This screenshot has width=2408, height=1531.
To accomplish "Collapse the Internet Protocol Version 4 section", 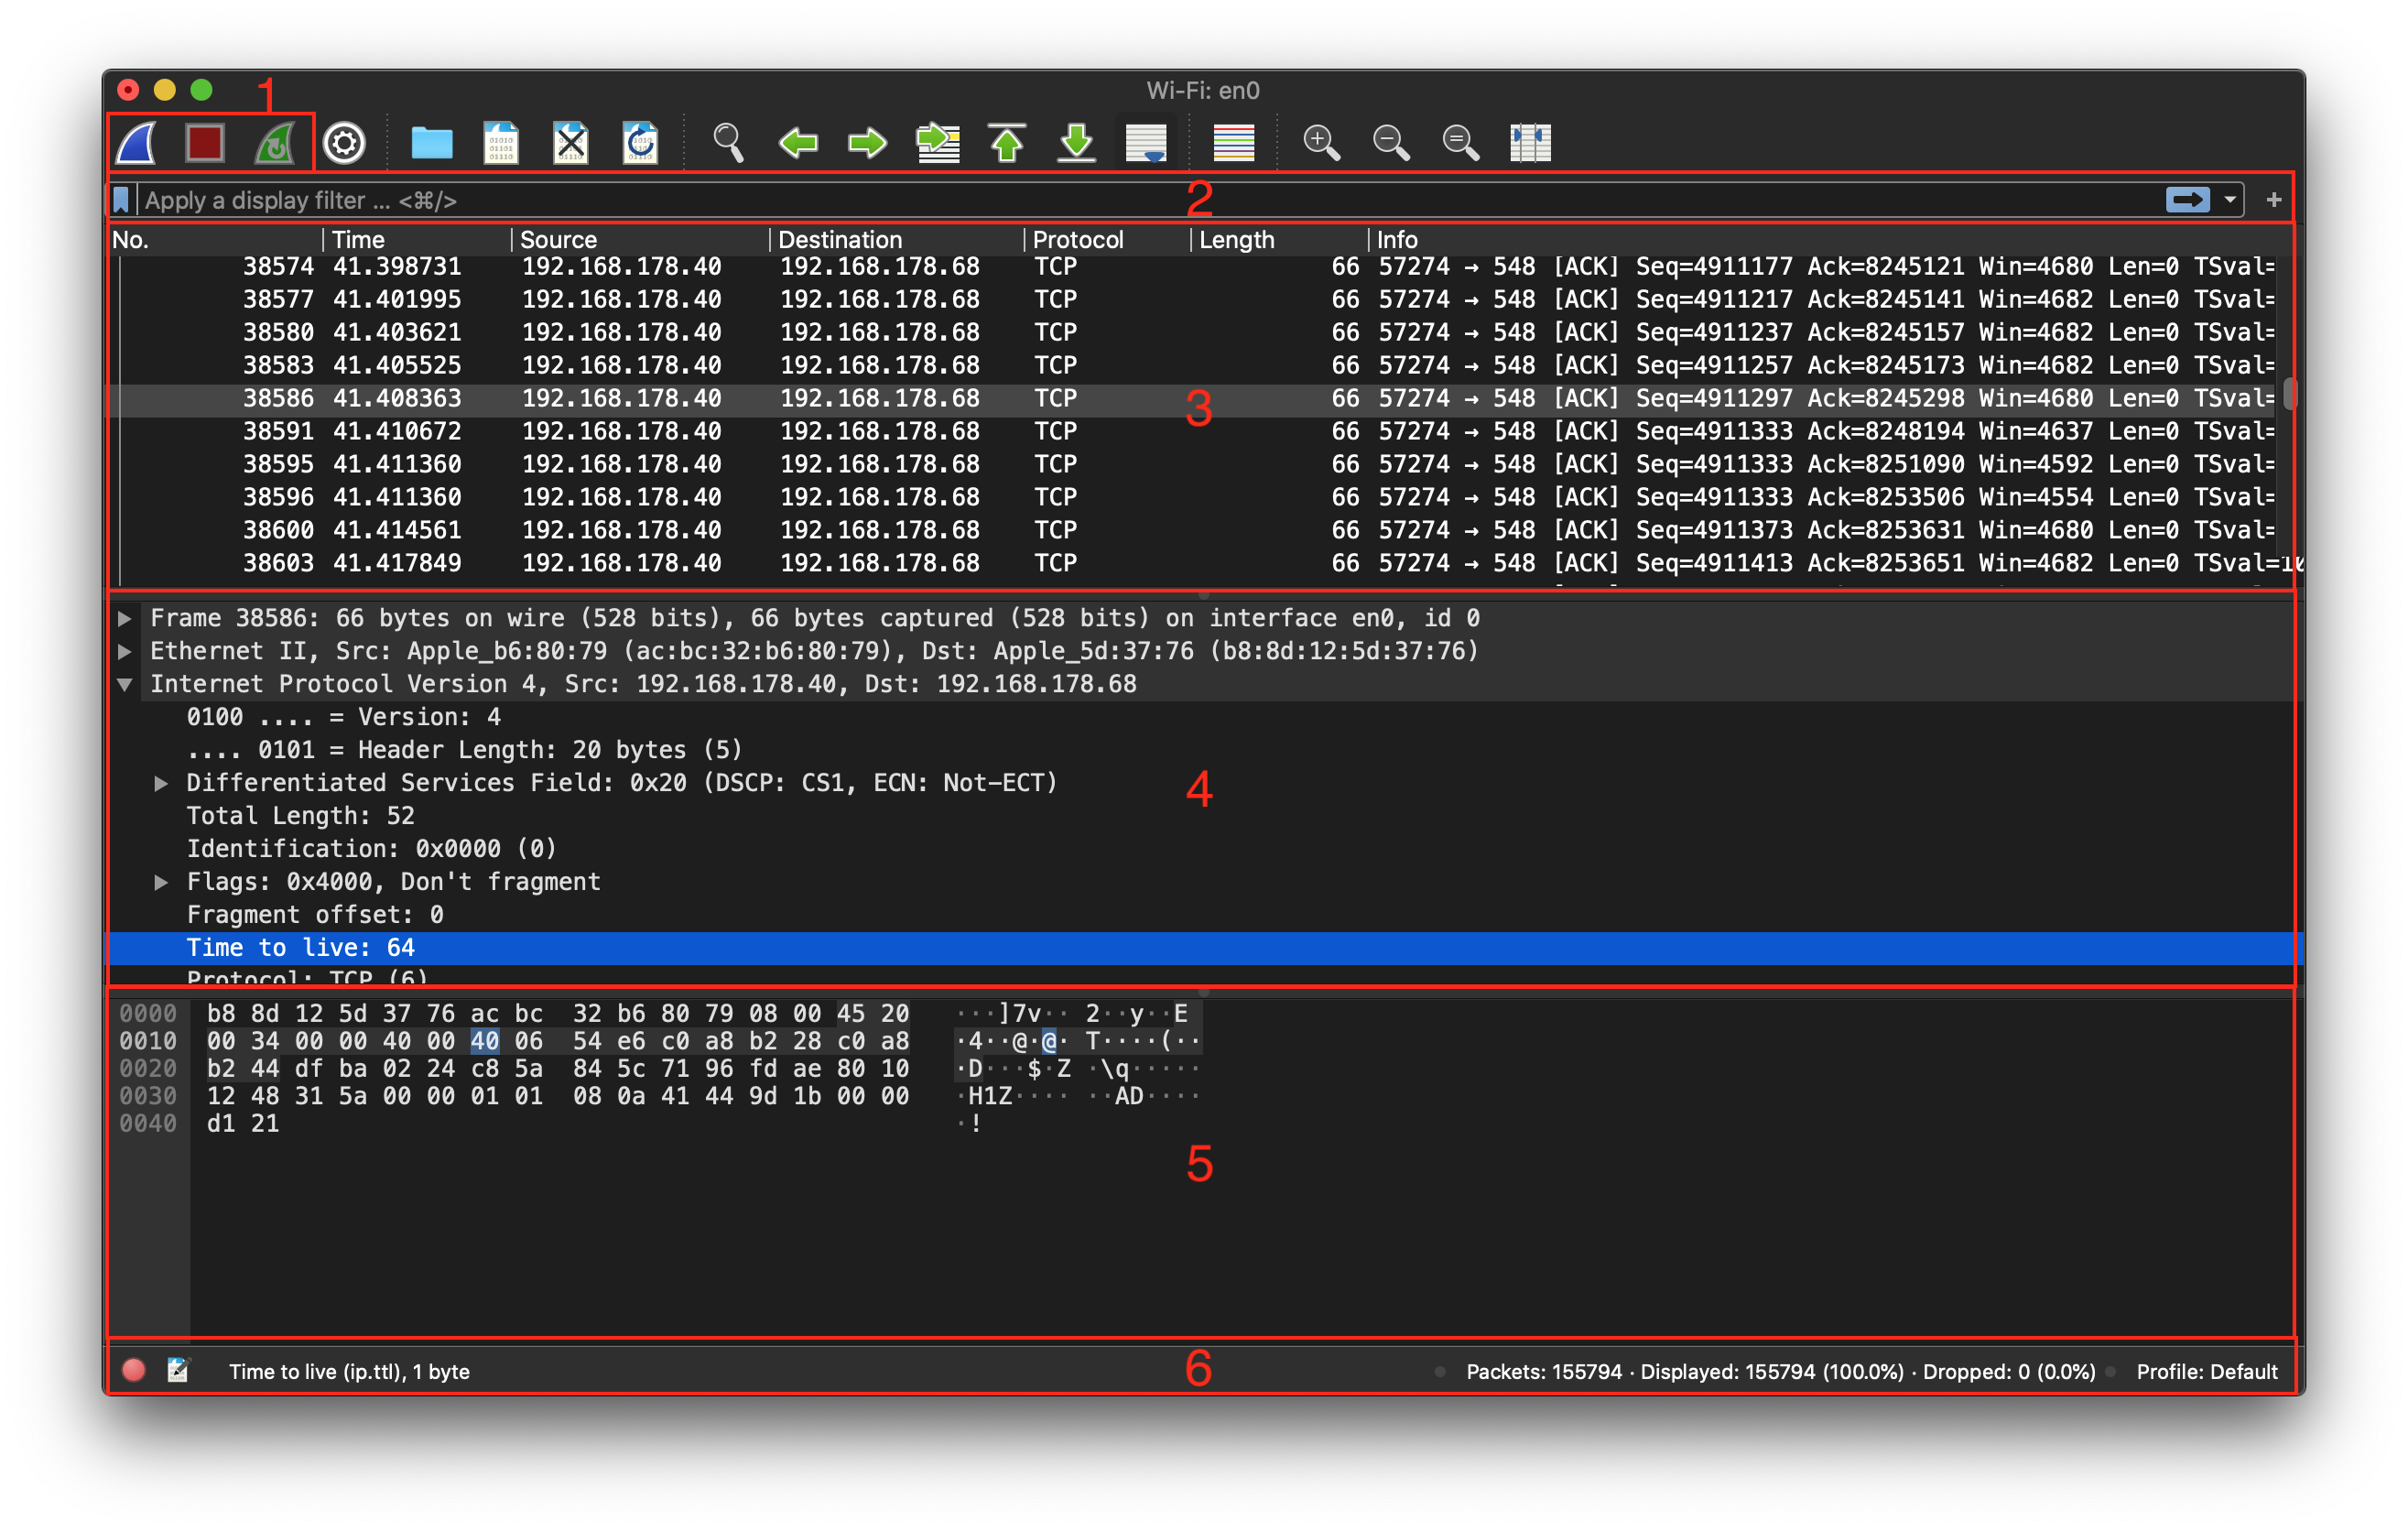I will point(126,684).
